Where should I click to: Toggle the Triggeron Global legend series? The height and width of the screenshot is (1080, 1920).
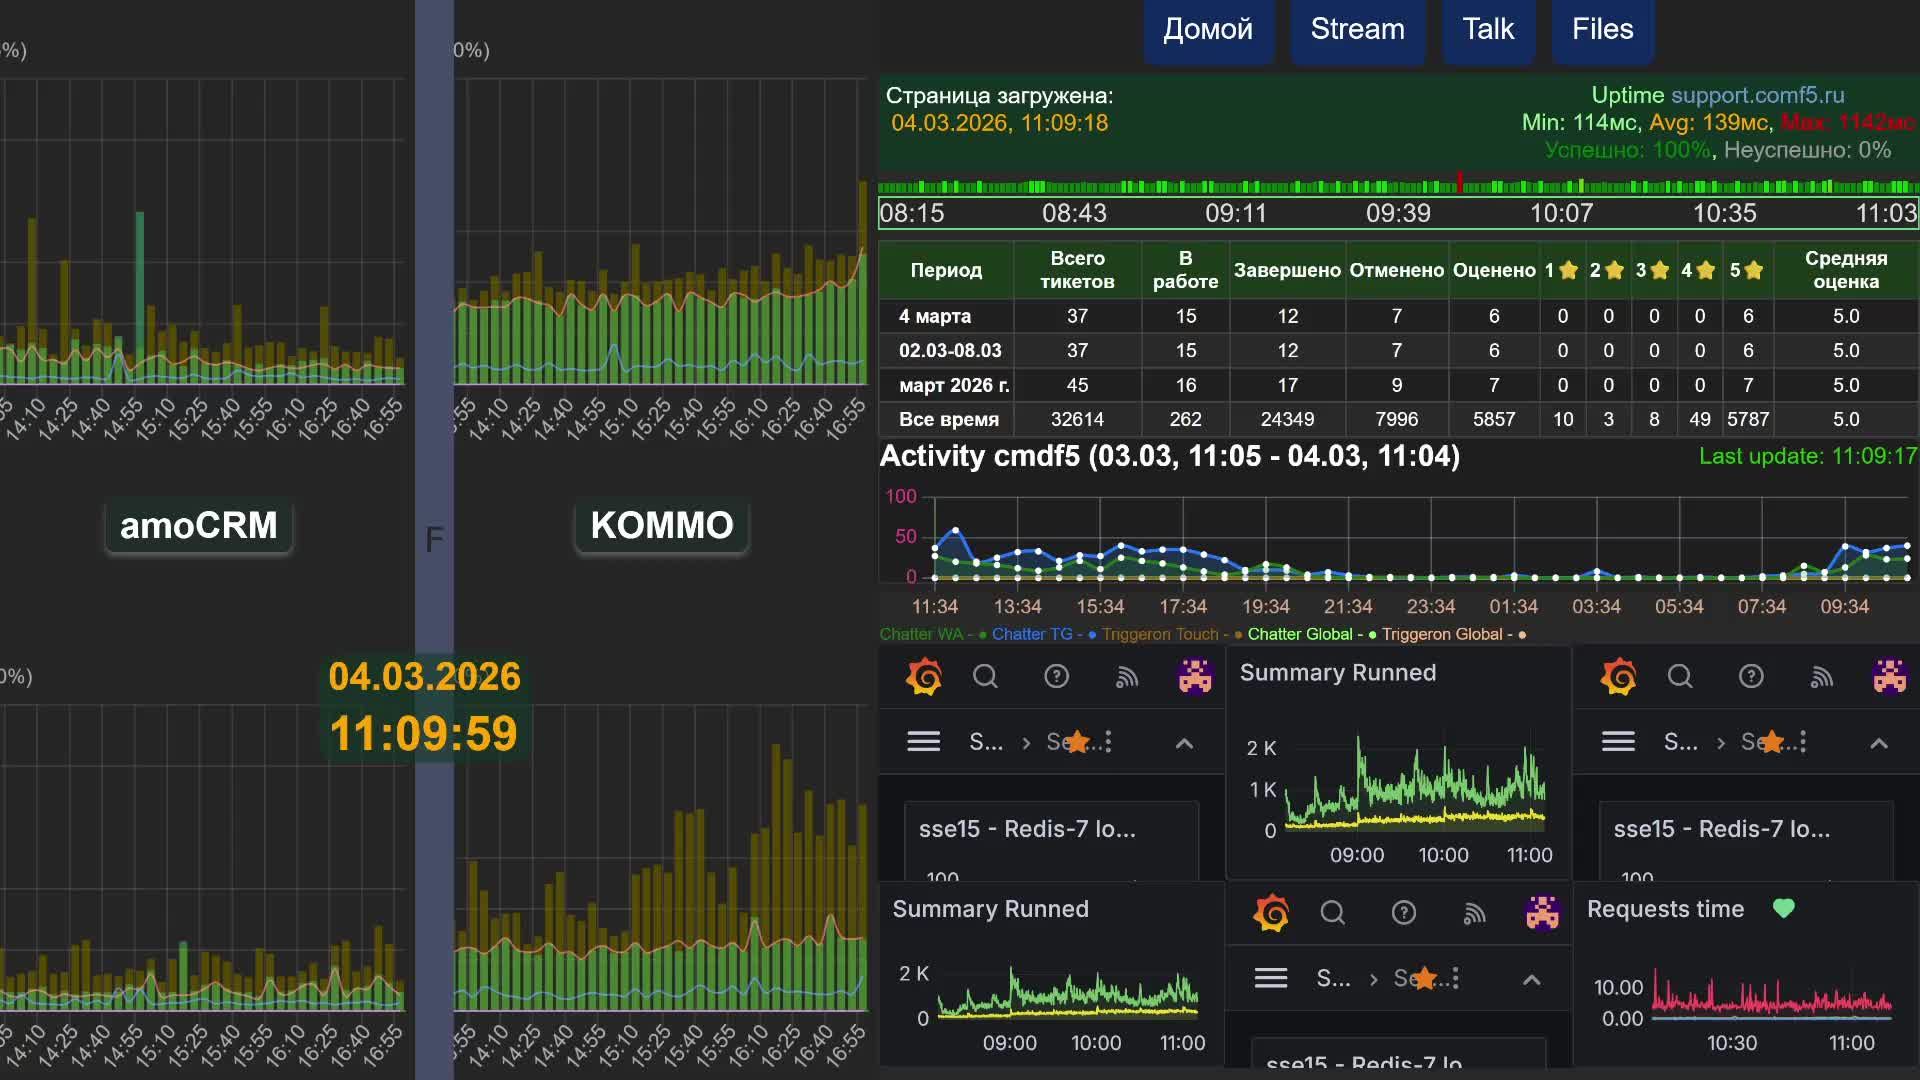[1441, 634]
